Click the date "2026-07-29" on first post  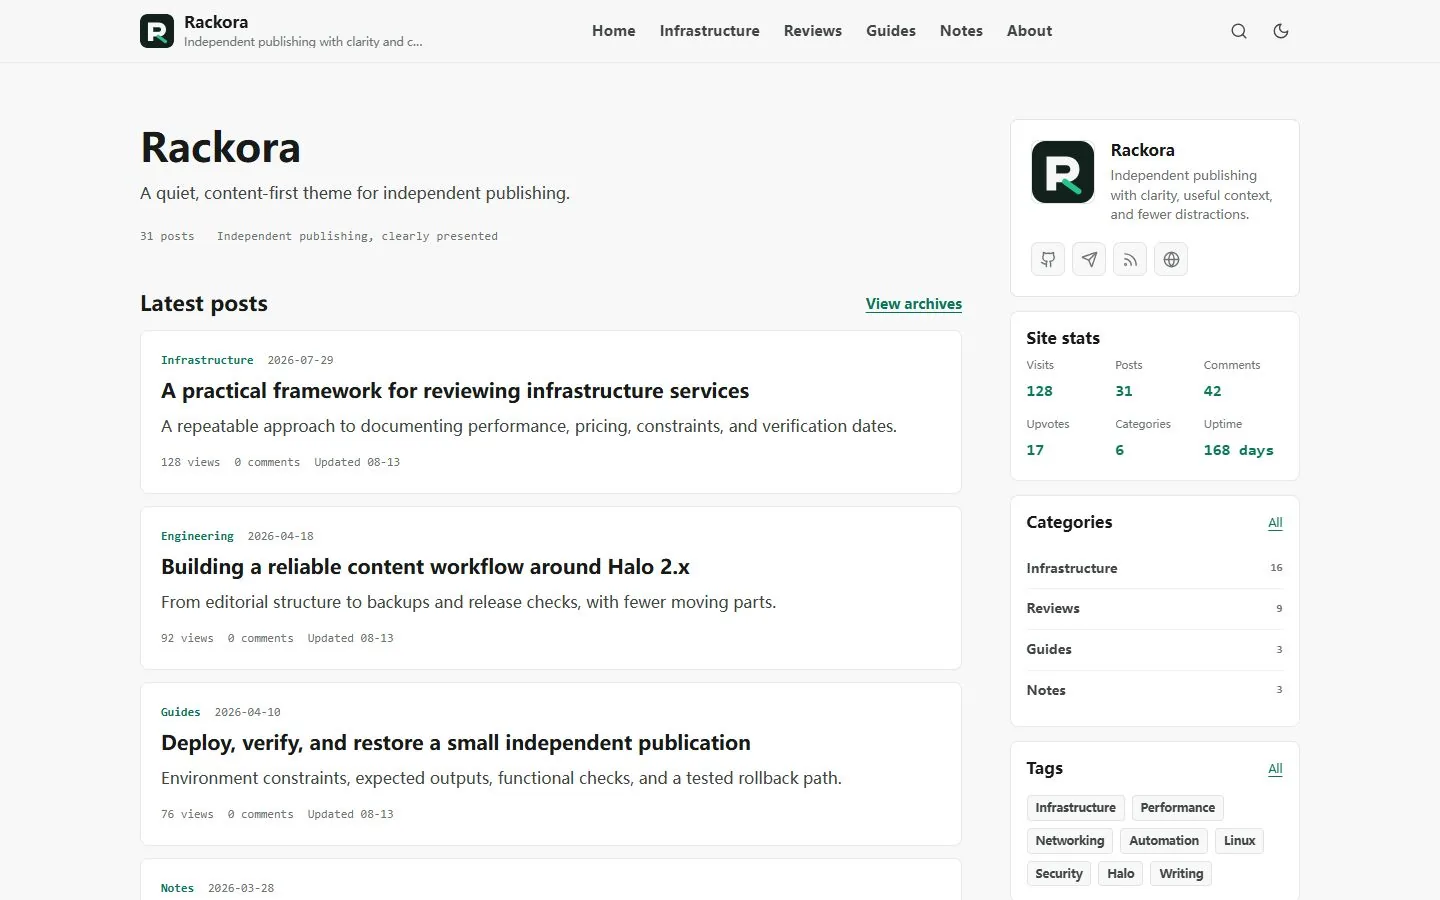click(x=300, y=360)
